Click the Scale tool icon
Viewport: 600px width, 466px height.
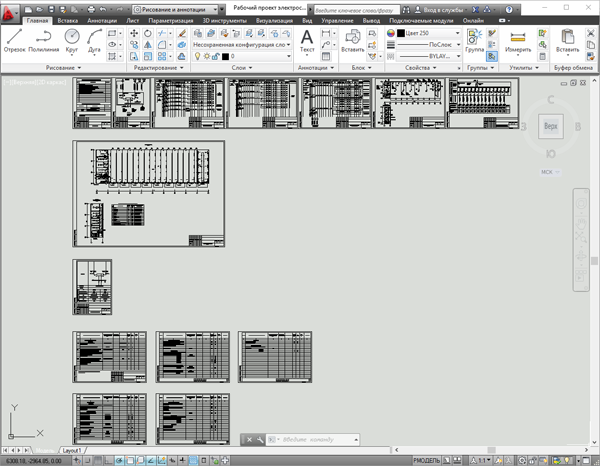click(148, 57)
